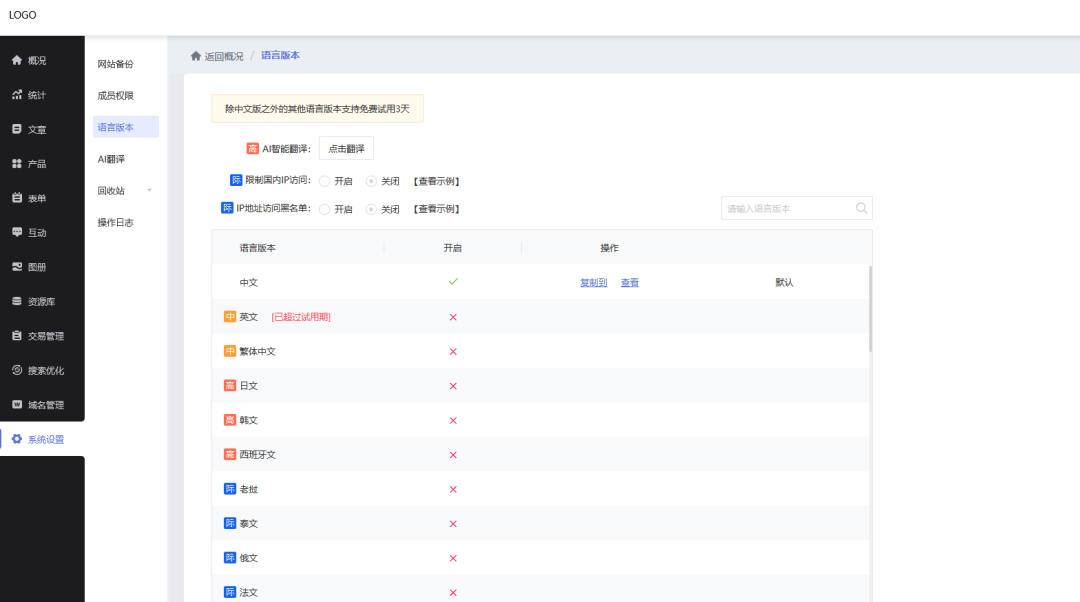Open 回收站 menu item

tap(111, 191)
